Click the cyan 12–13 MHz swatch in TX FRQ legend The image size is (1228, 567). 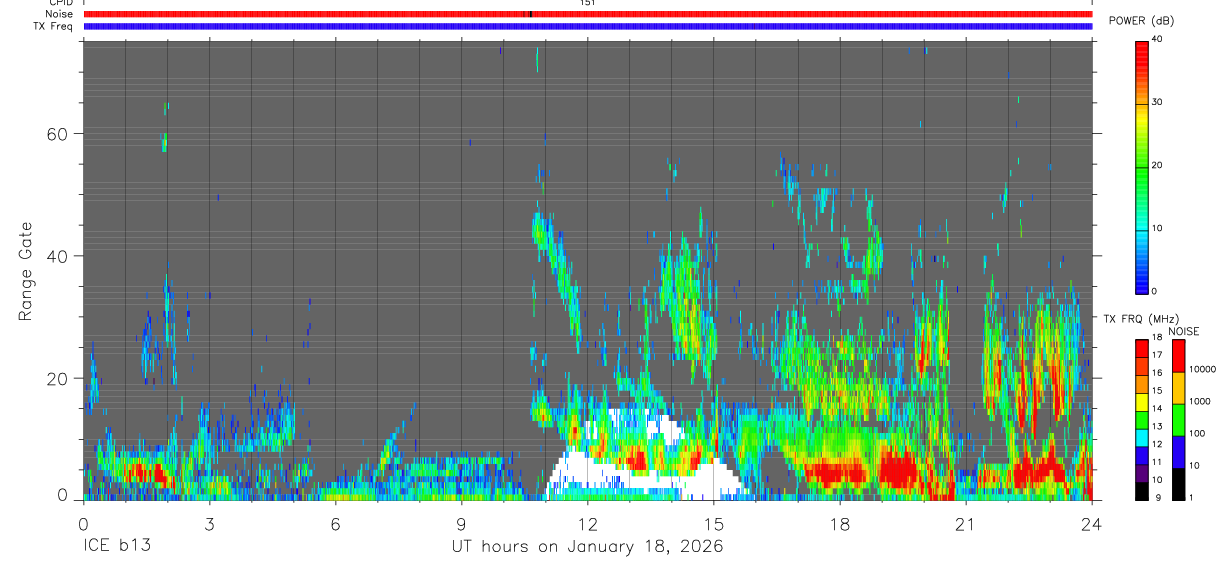coord(1142,437)
